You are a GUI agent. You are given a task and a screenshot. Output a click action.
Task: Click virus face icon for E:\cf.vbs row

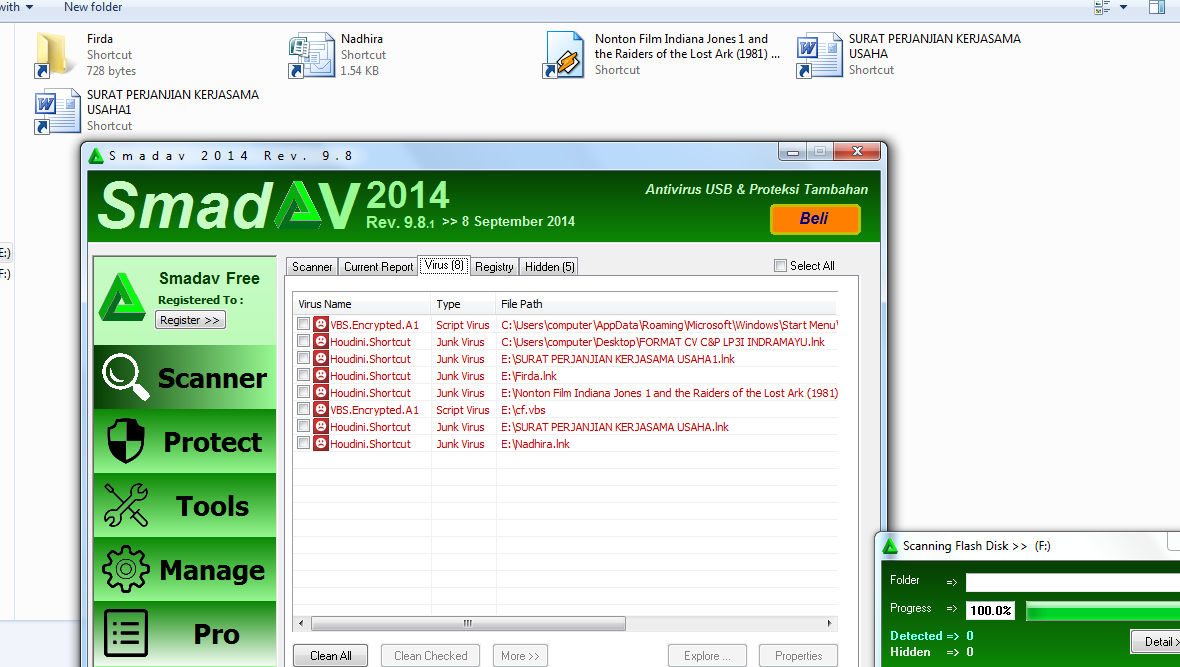coord(321,410)
